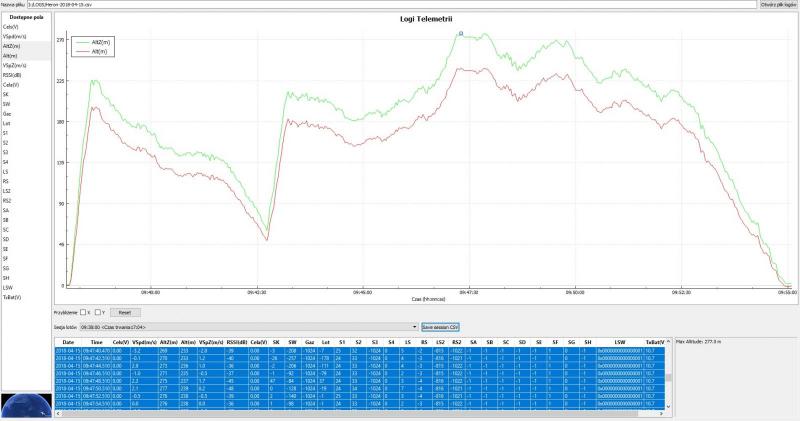The width and height of the screenshot is (800, 421).
Task: Click the Otwórz plik logów button
Action: [776, 4]
